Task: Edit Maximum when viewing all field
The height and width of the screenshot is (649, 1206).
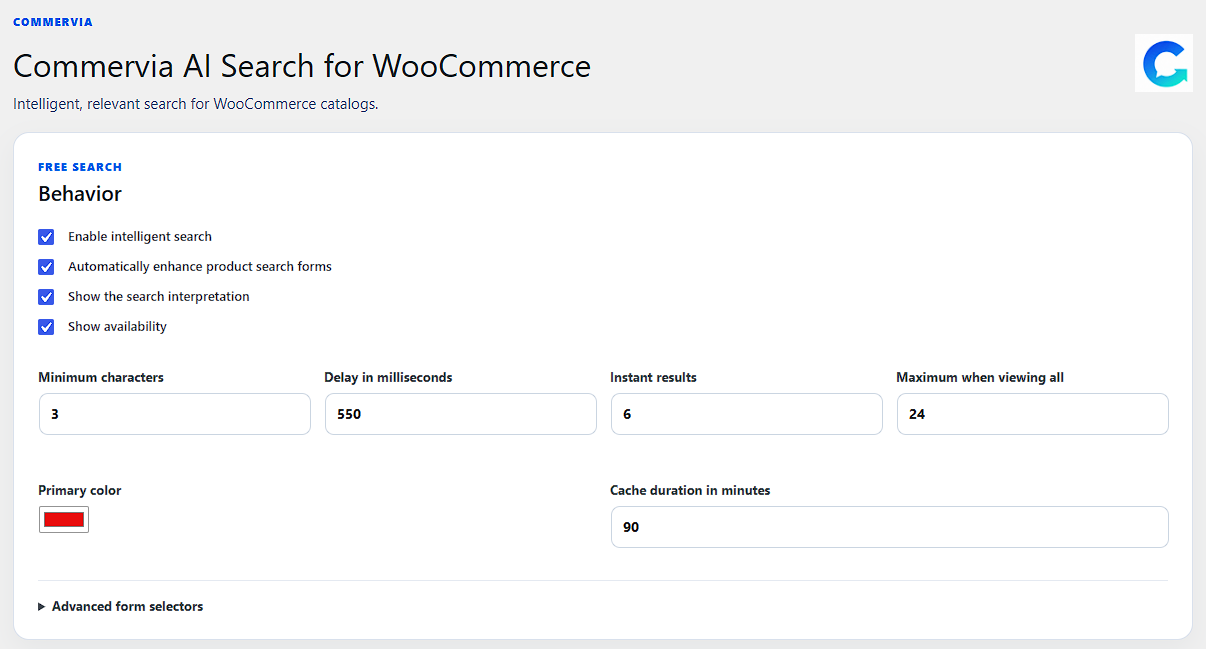Action: [x=1033, y=414]
